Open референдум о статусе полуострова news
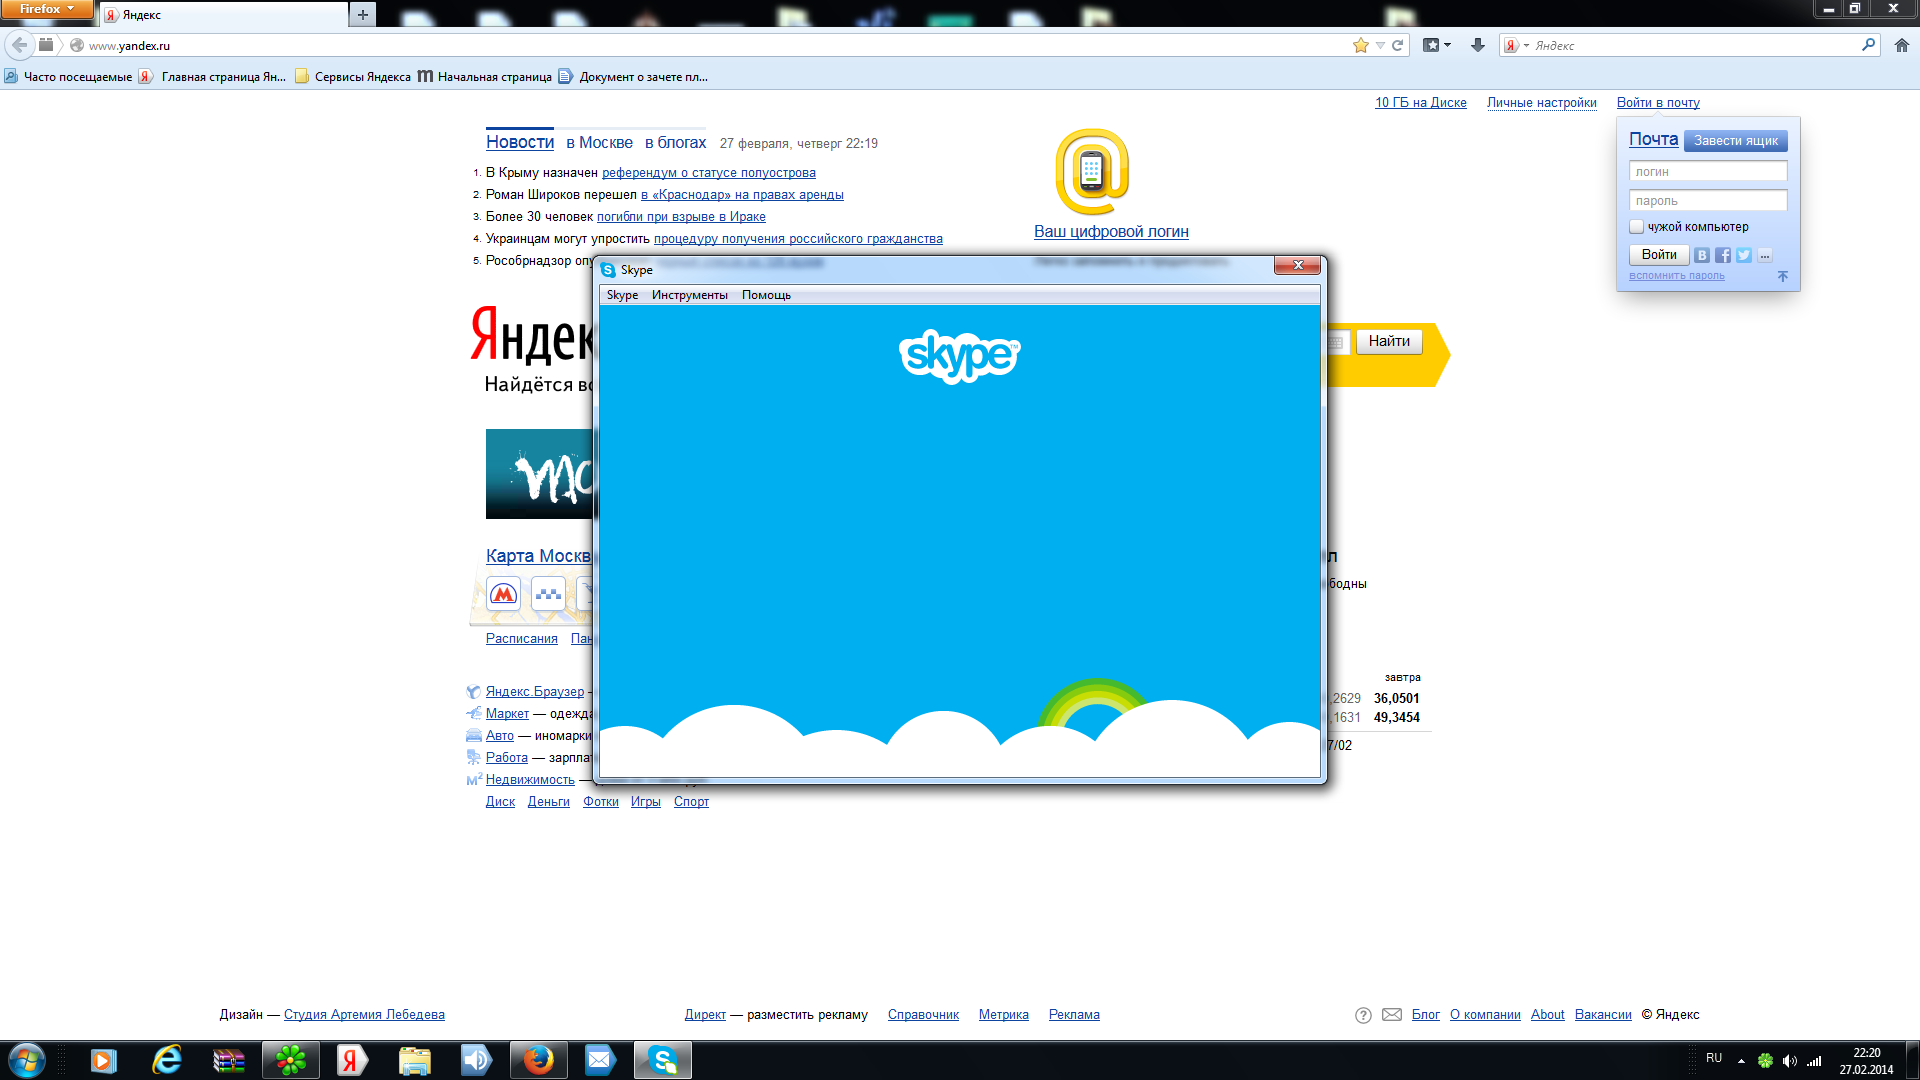The height and width of the screenshot is (1080, 1920). coord(708,173)
